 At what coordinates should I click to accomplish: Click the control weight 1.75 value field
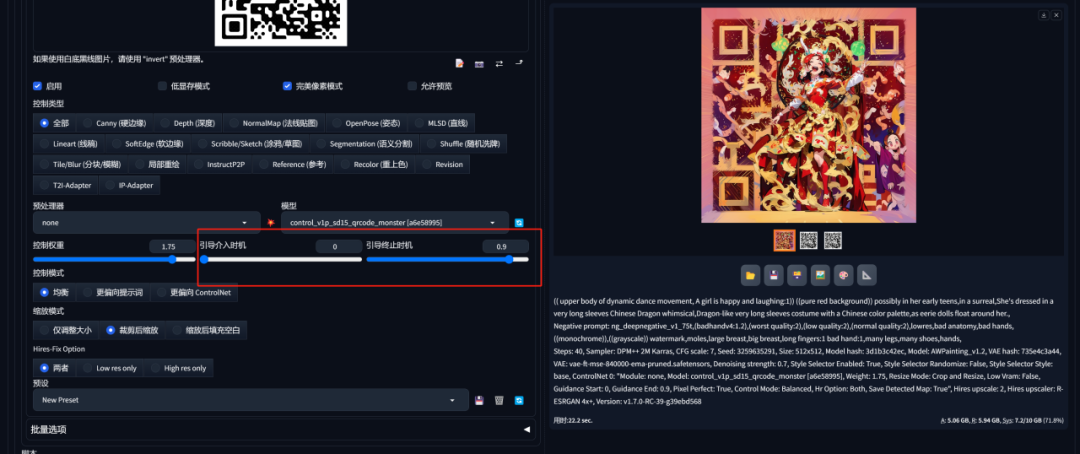pyautogui.click(x=172, y=247)
